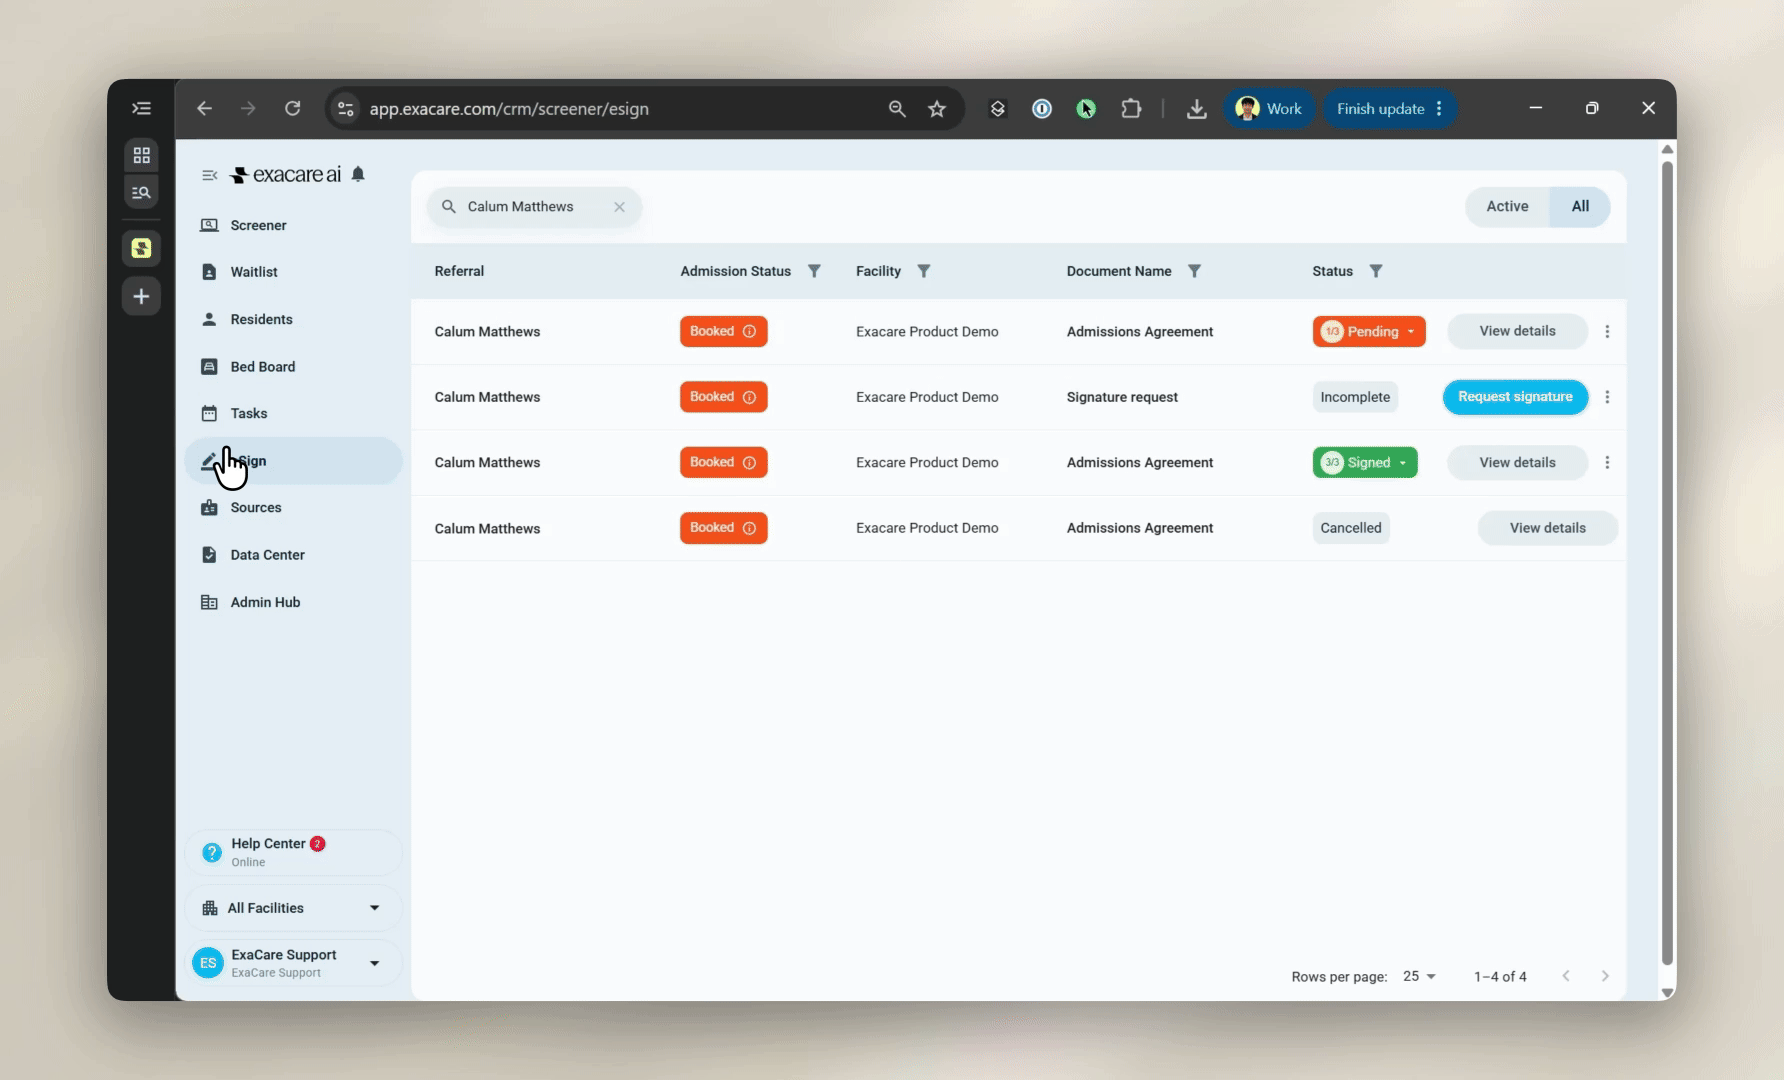Click the green cursor extension icon

(x=1086, y=109)
